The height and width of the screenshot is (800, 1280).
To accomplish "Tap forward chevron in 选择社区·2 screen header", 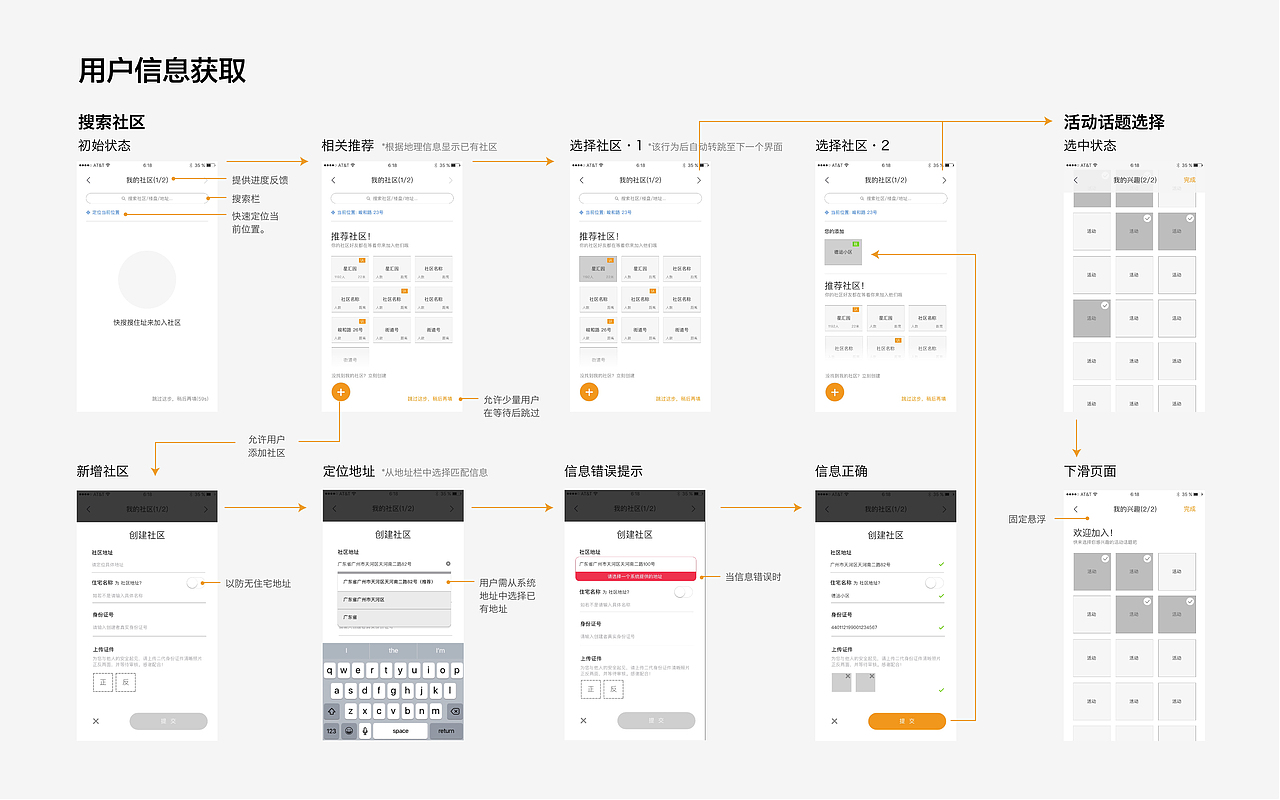I will [944, 180].
